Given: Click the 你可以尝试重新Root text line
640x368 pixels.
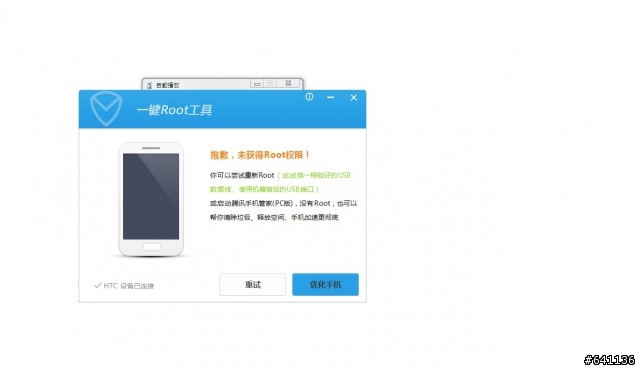Looking at the screenshot, I should tap(242, 175).
